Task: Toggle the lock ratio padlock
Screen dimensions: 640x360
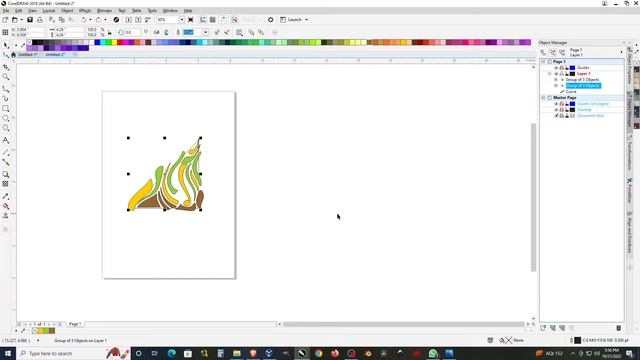Action: point(109,32)
